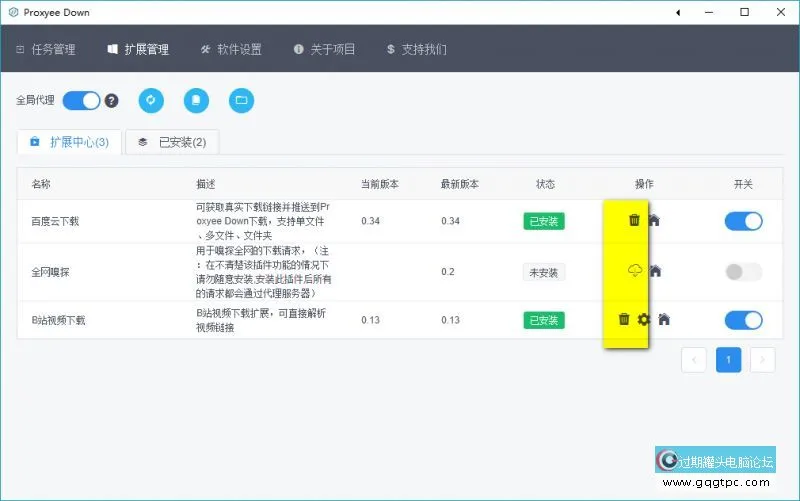
Task: Select page 1 pagination button
Action: point(729,360)
